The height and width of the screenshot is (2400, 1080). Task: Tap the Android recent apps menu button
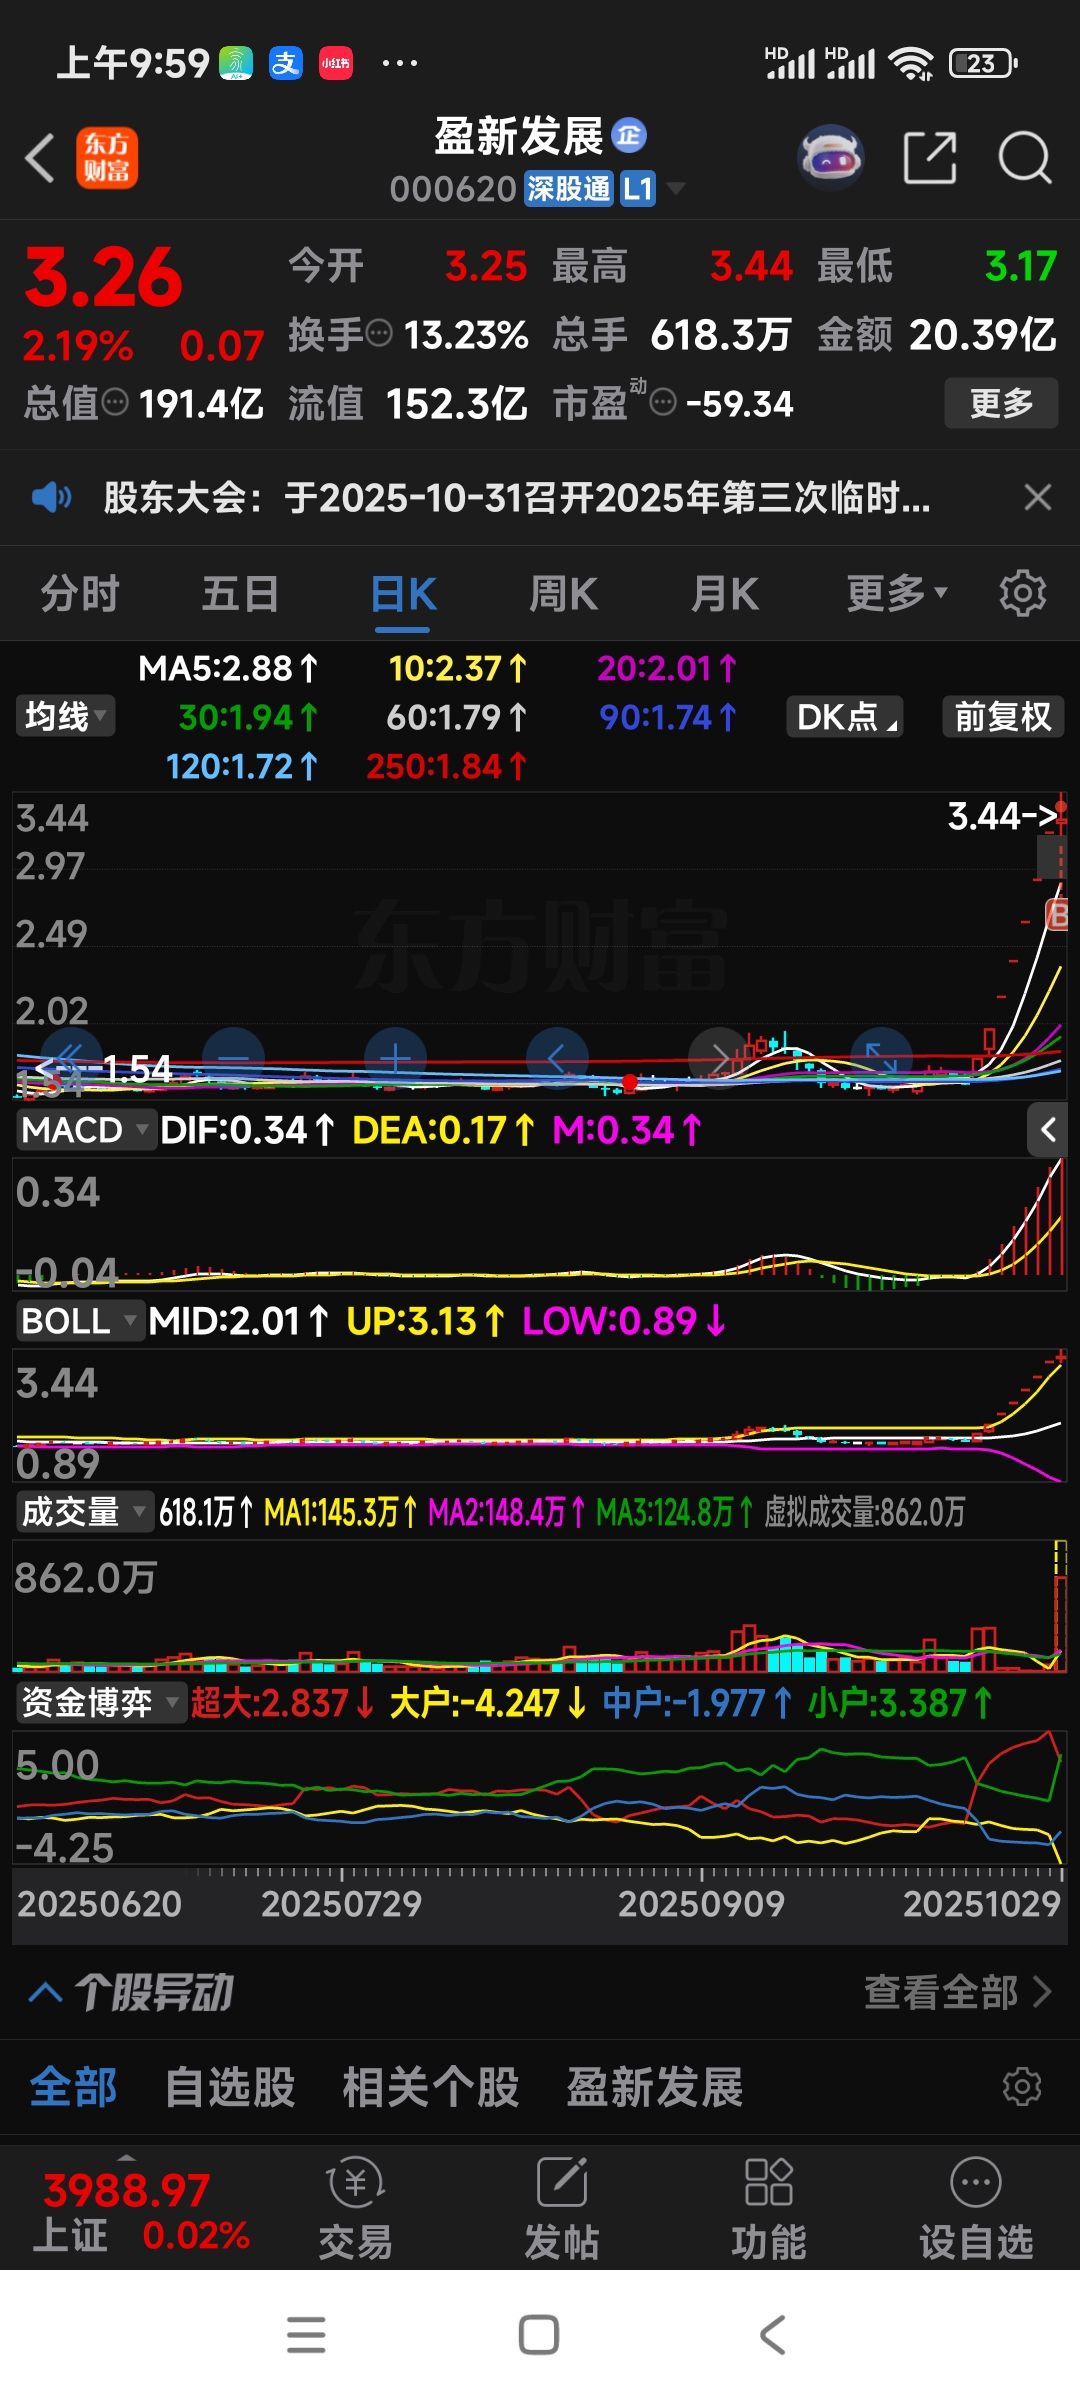306,2335
